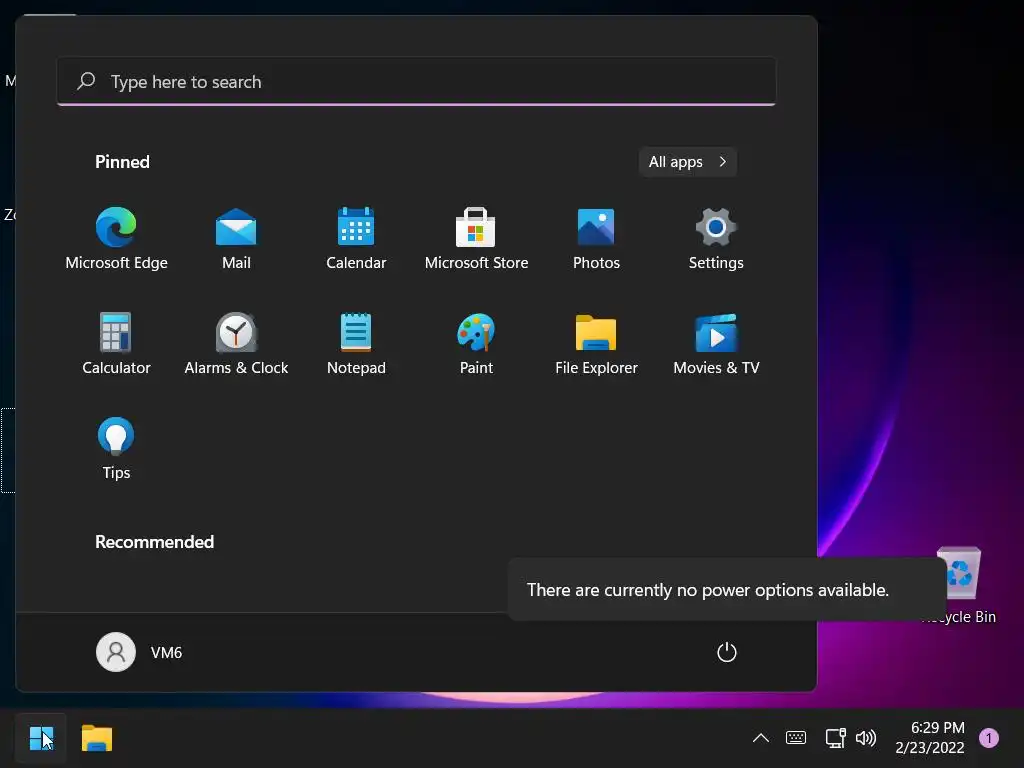Open the Paint app
The width and height of the screenshot is (1024, 768).
point(476,344)
